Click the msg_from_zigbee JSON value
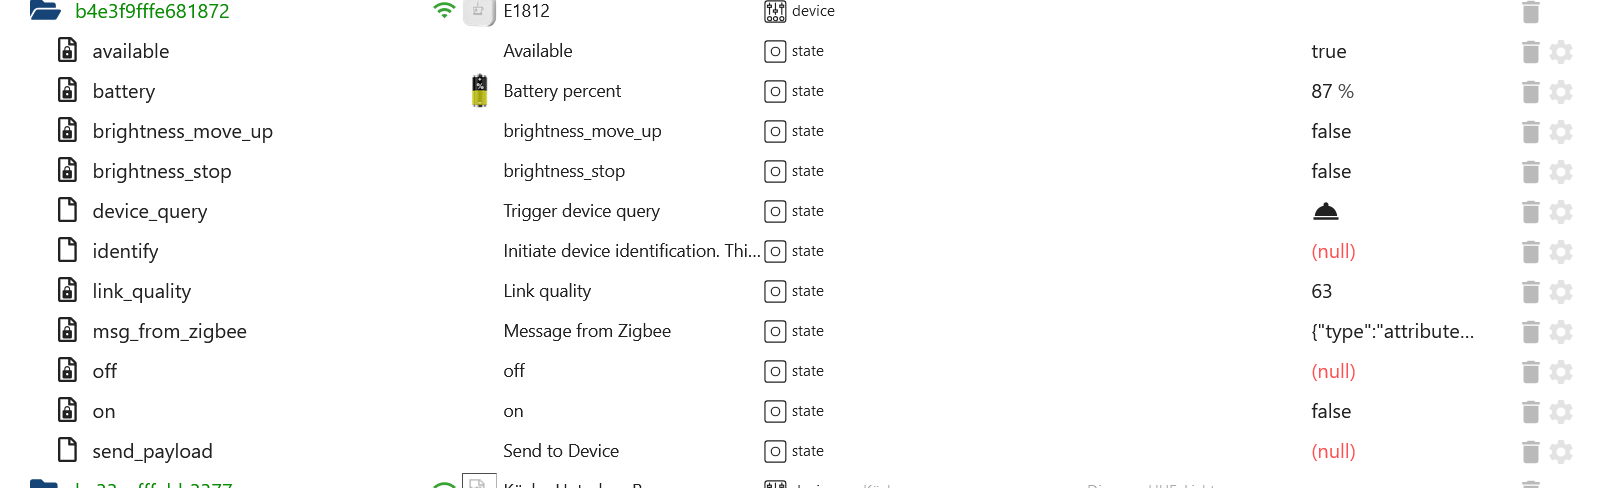 [1392, 331]
